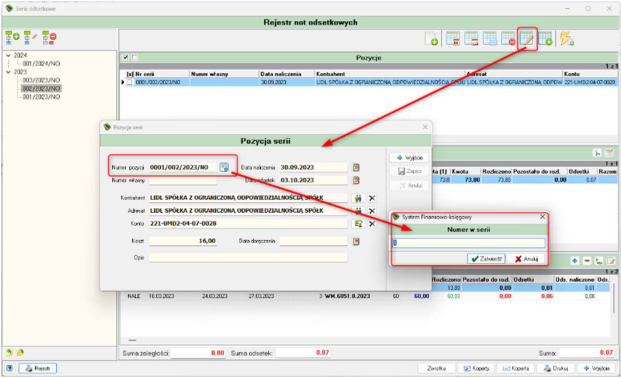
Task: Open calendar icon next to Data naliczenia
Action: (356, 167)
